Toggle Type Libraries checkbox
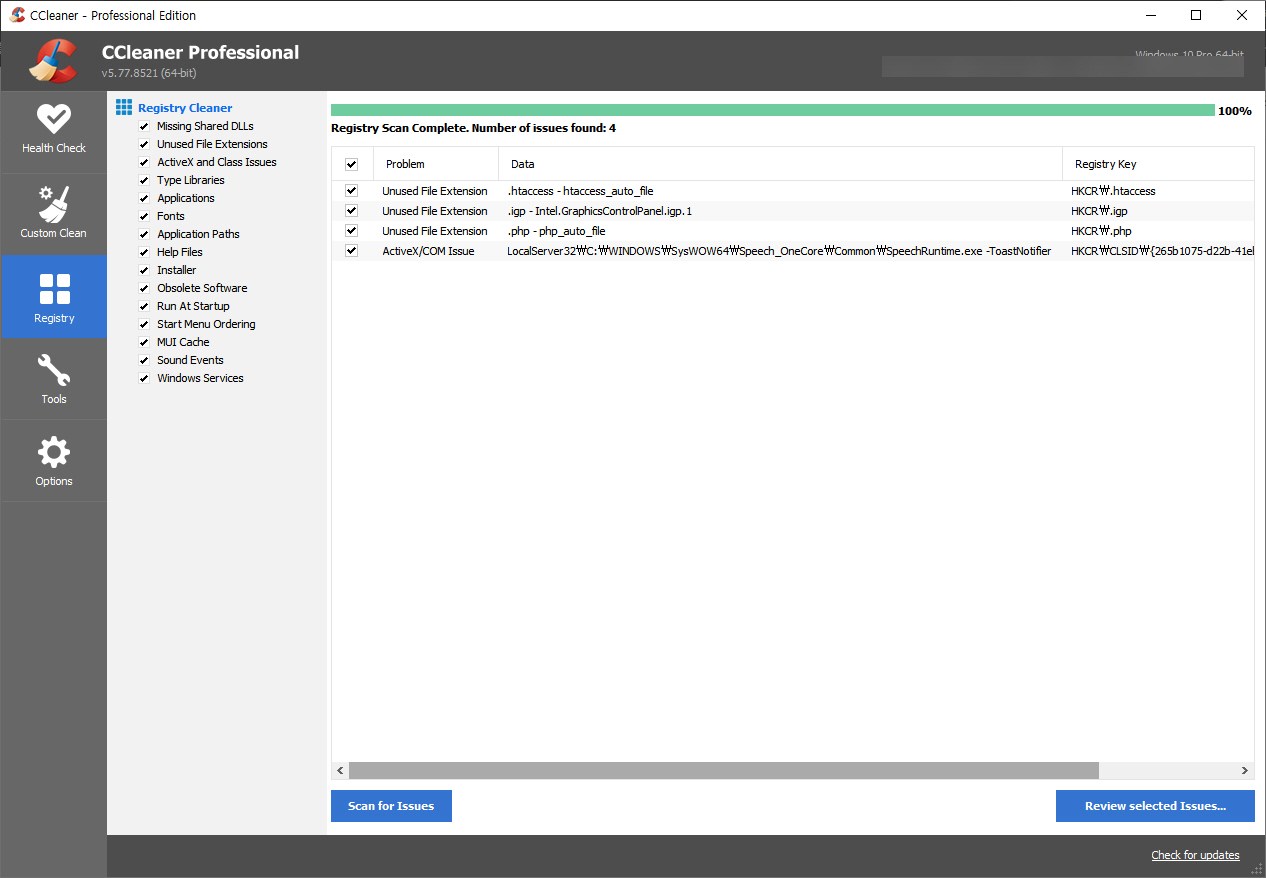The image size is (1266, 878). [144, 181]
